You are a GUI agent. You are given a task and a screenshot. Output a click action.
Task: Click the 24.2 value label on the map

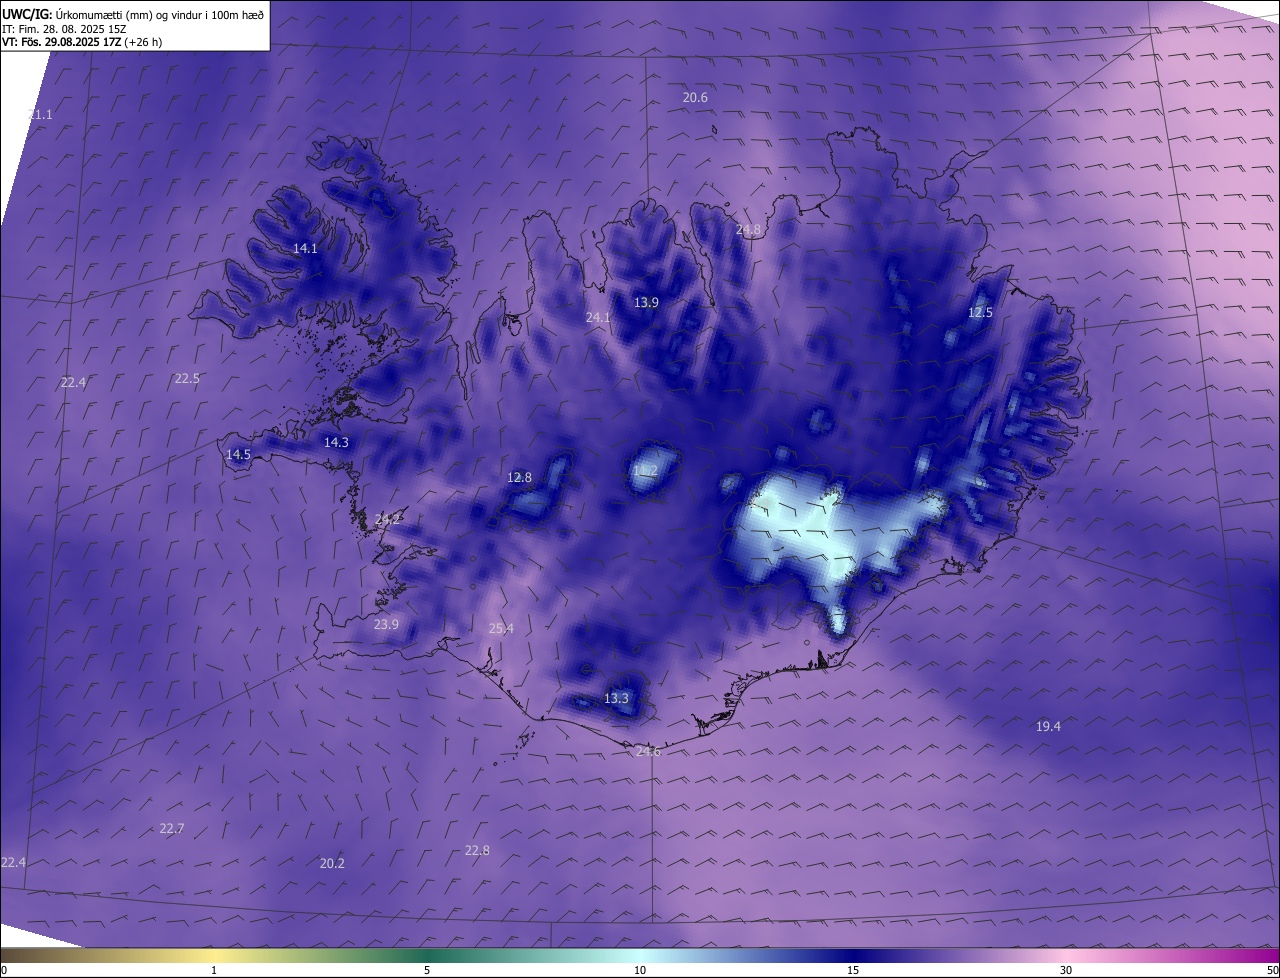coord(387,519)
